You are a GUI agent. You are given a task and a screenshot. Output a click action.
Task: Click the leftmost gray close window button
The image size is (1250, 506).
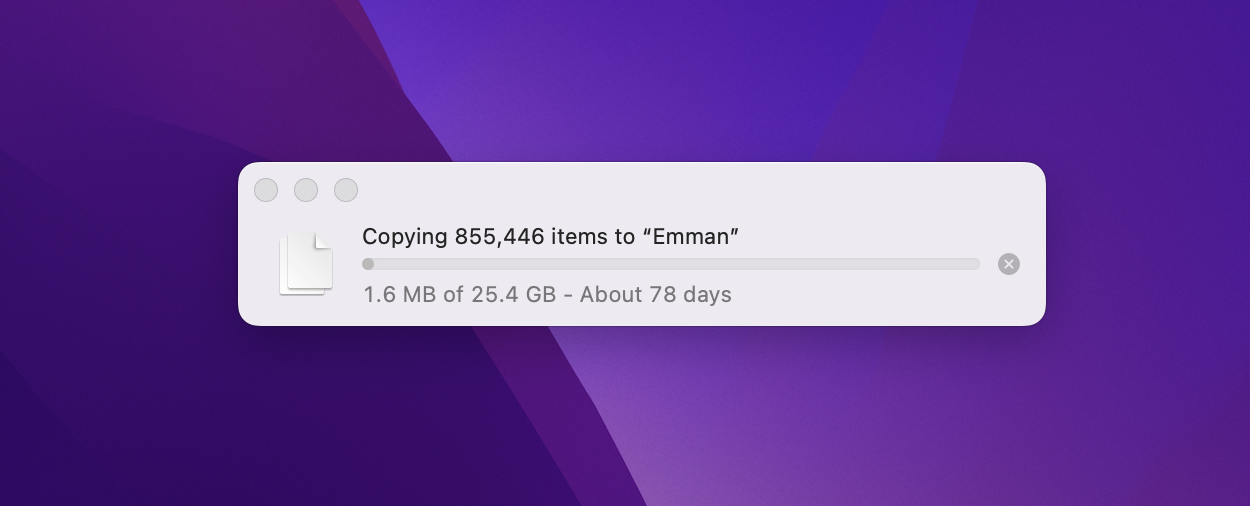(x=266, y=190)
